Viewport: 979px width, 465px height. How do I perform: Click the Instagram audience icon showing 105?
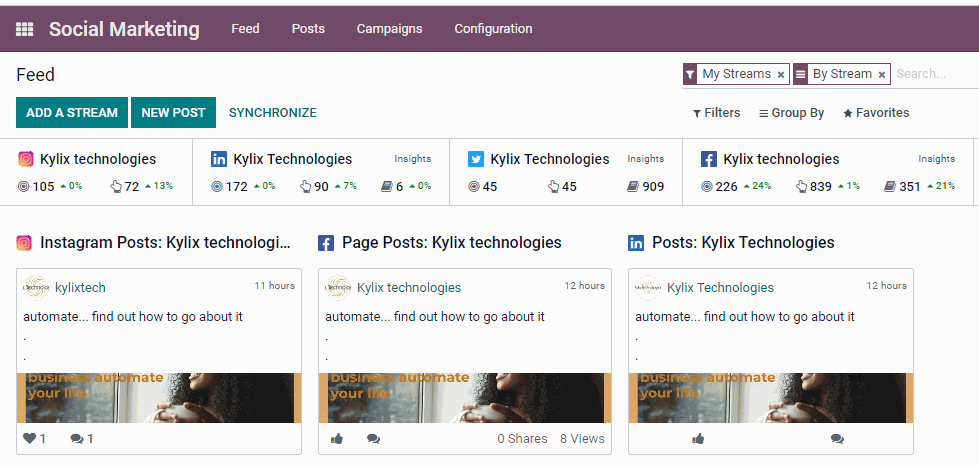(24, 186)
